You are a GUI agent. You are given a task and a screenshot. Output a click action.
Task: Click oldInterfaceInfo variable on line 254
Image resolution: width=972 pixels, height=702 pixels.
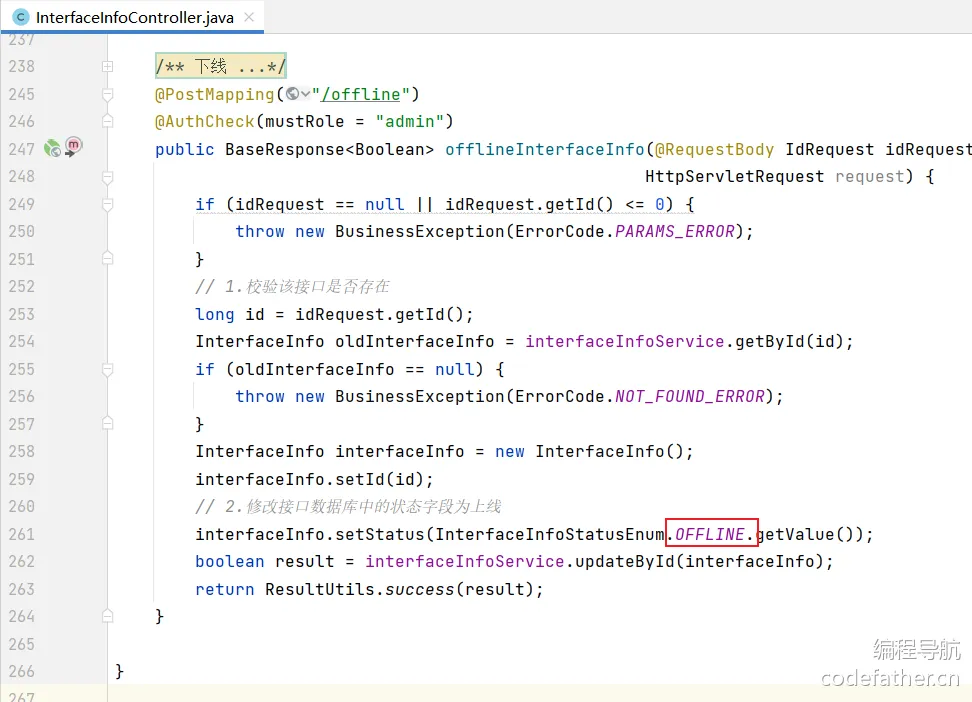click(415, 342)
